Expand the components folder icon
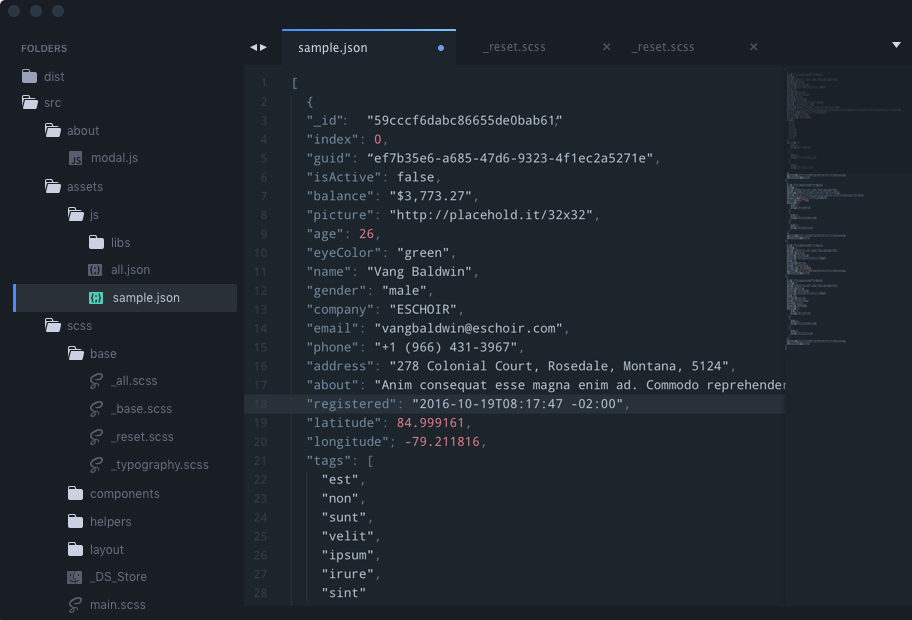The width and height of the screenshot is (912, 620). (76, 493)
